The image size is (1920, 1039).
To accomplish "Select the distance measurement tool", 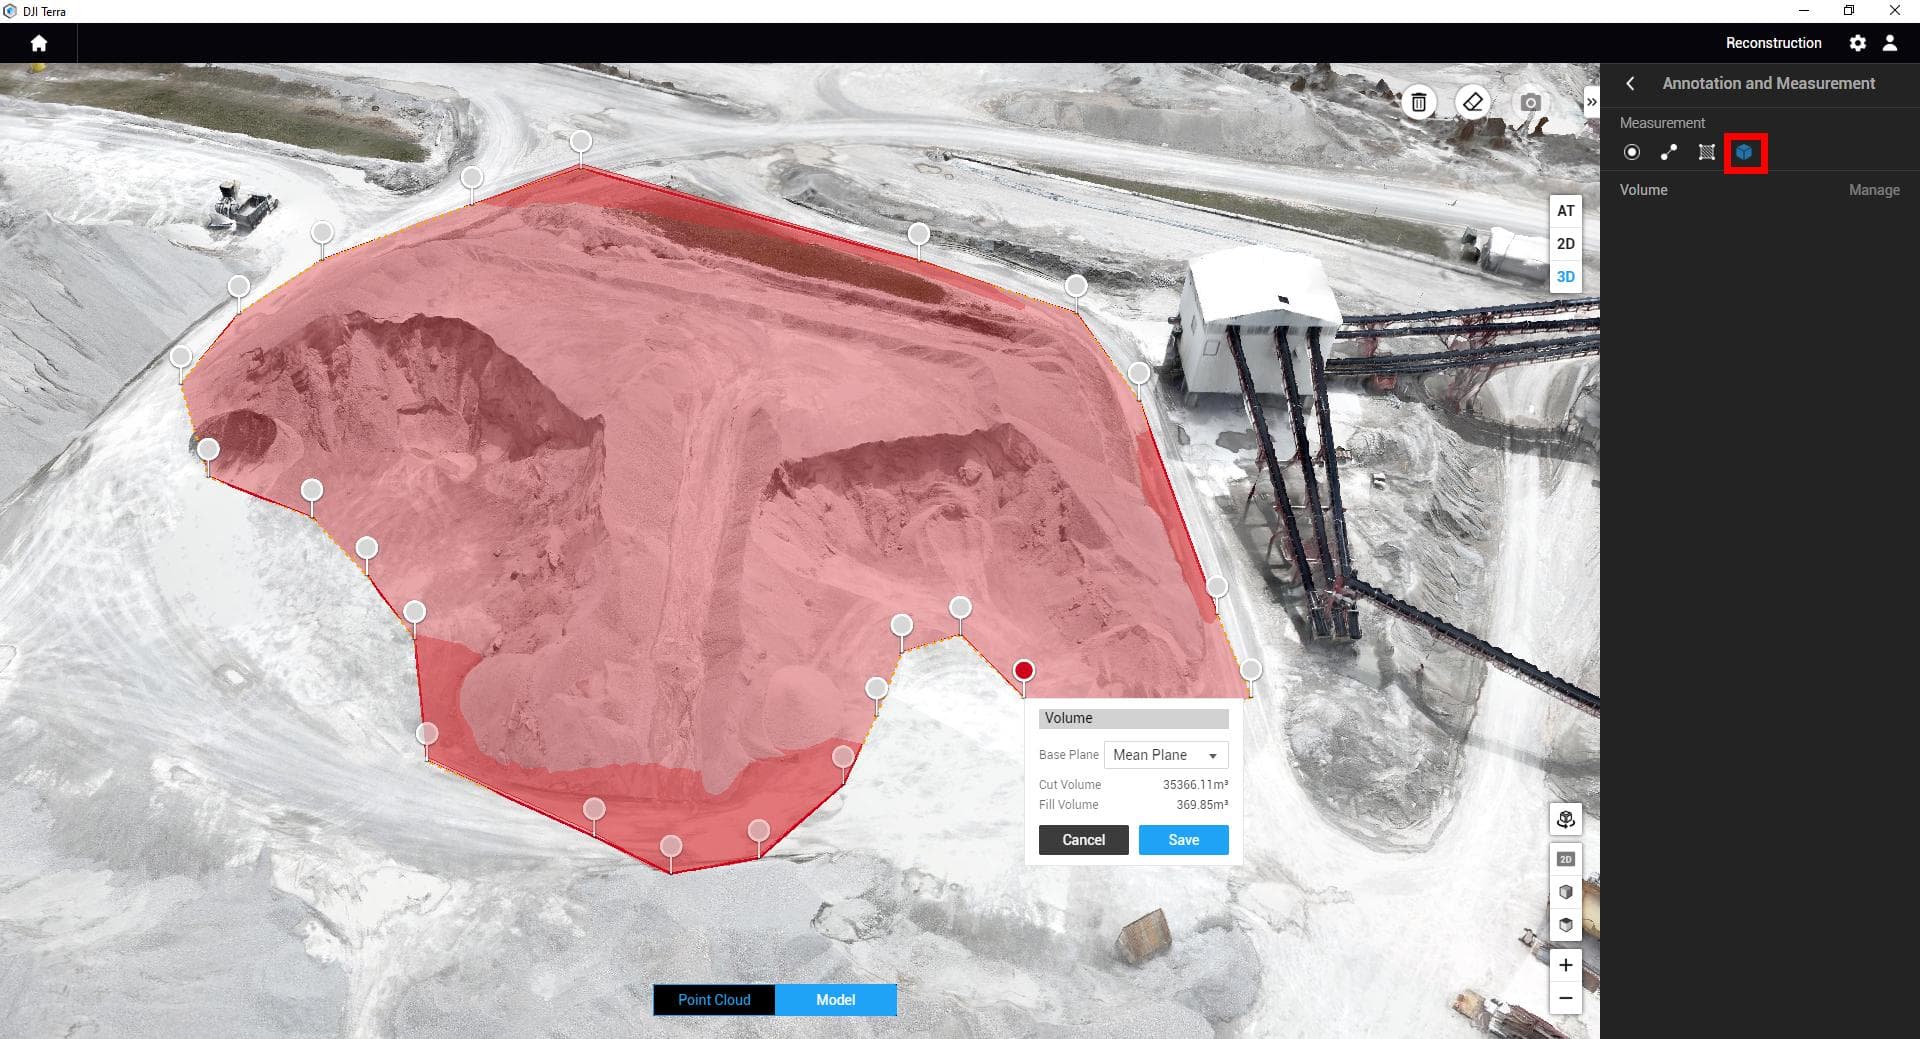I will click(1668, 152).
